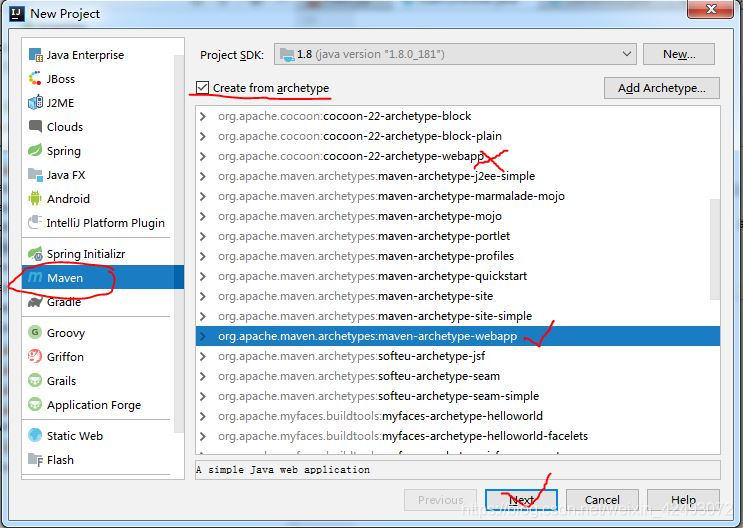The width and height of the screenshot is (743, 528).
Task: Click the SDK folder icon in Project SDK field
Action: pos(287,55)
